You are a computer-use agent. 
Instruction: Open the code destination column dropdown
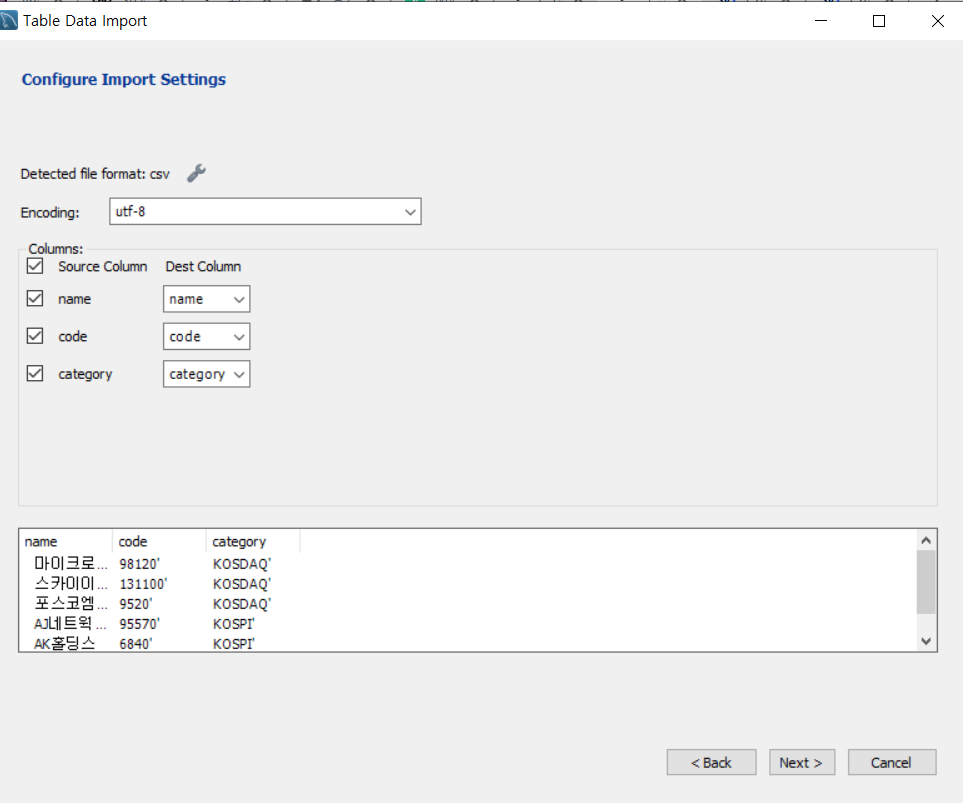pyautogui.click(x=206, y=337)
